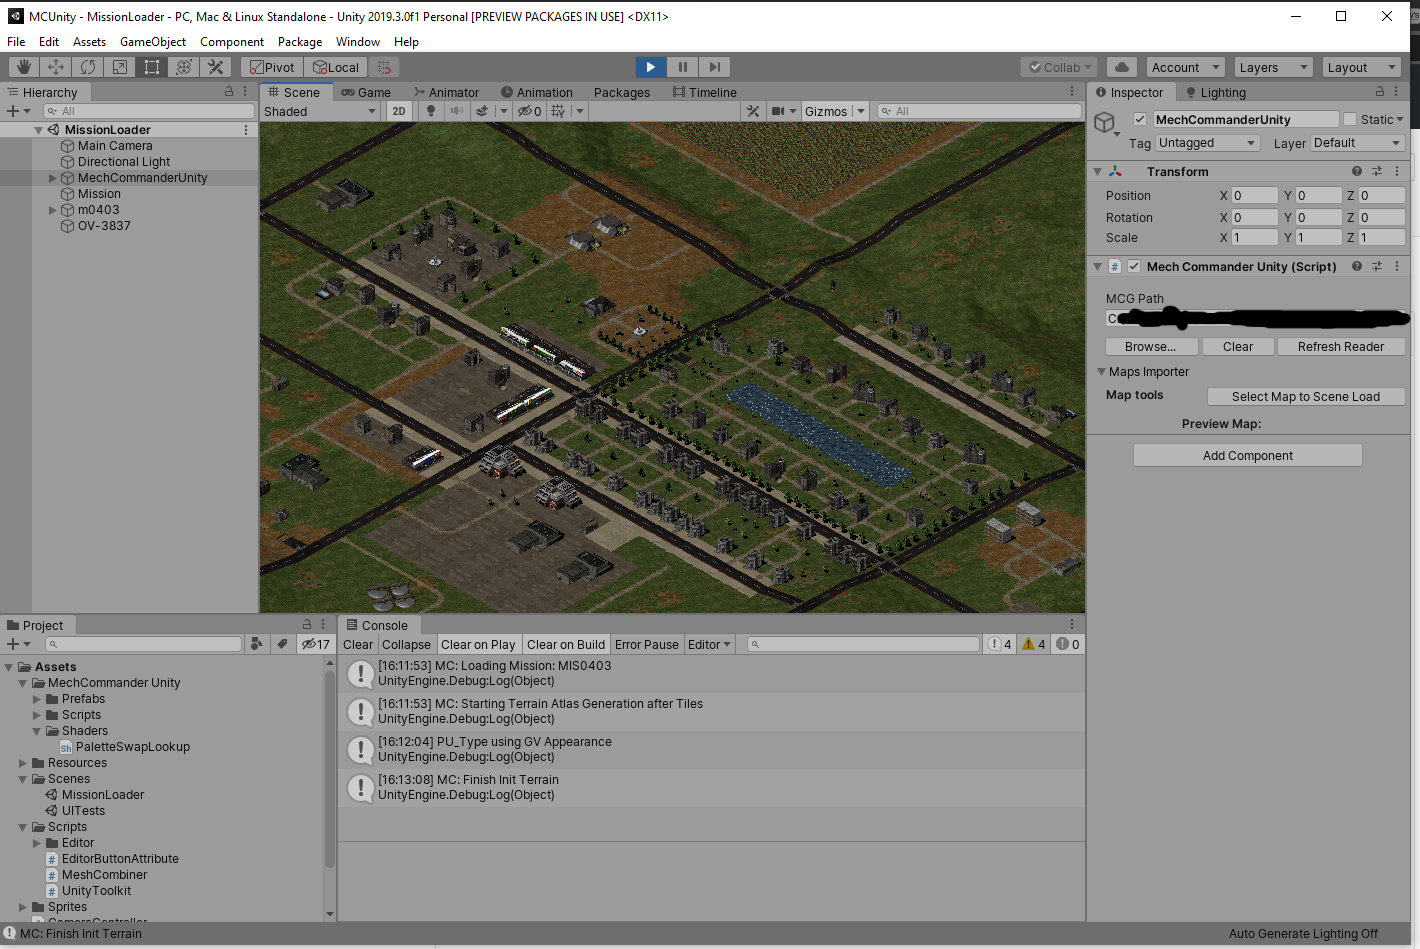Select the Move tool
Image resolution: width=1420 pixels, height=949 pixels.
click(56, 67)
